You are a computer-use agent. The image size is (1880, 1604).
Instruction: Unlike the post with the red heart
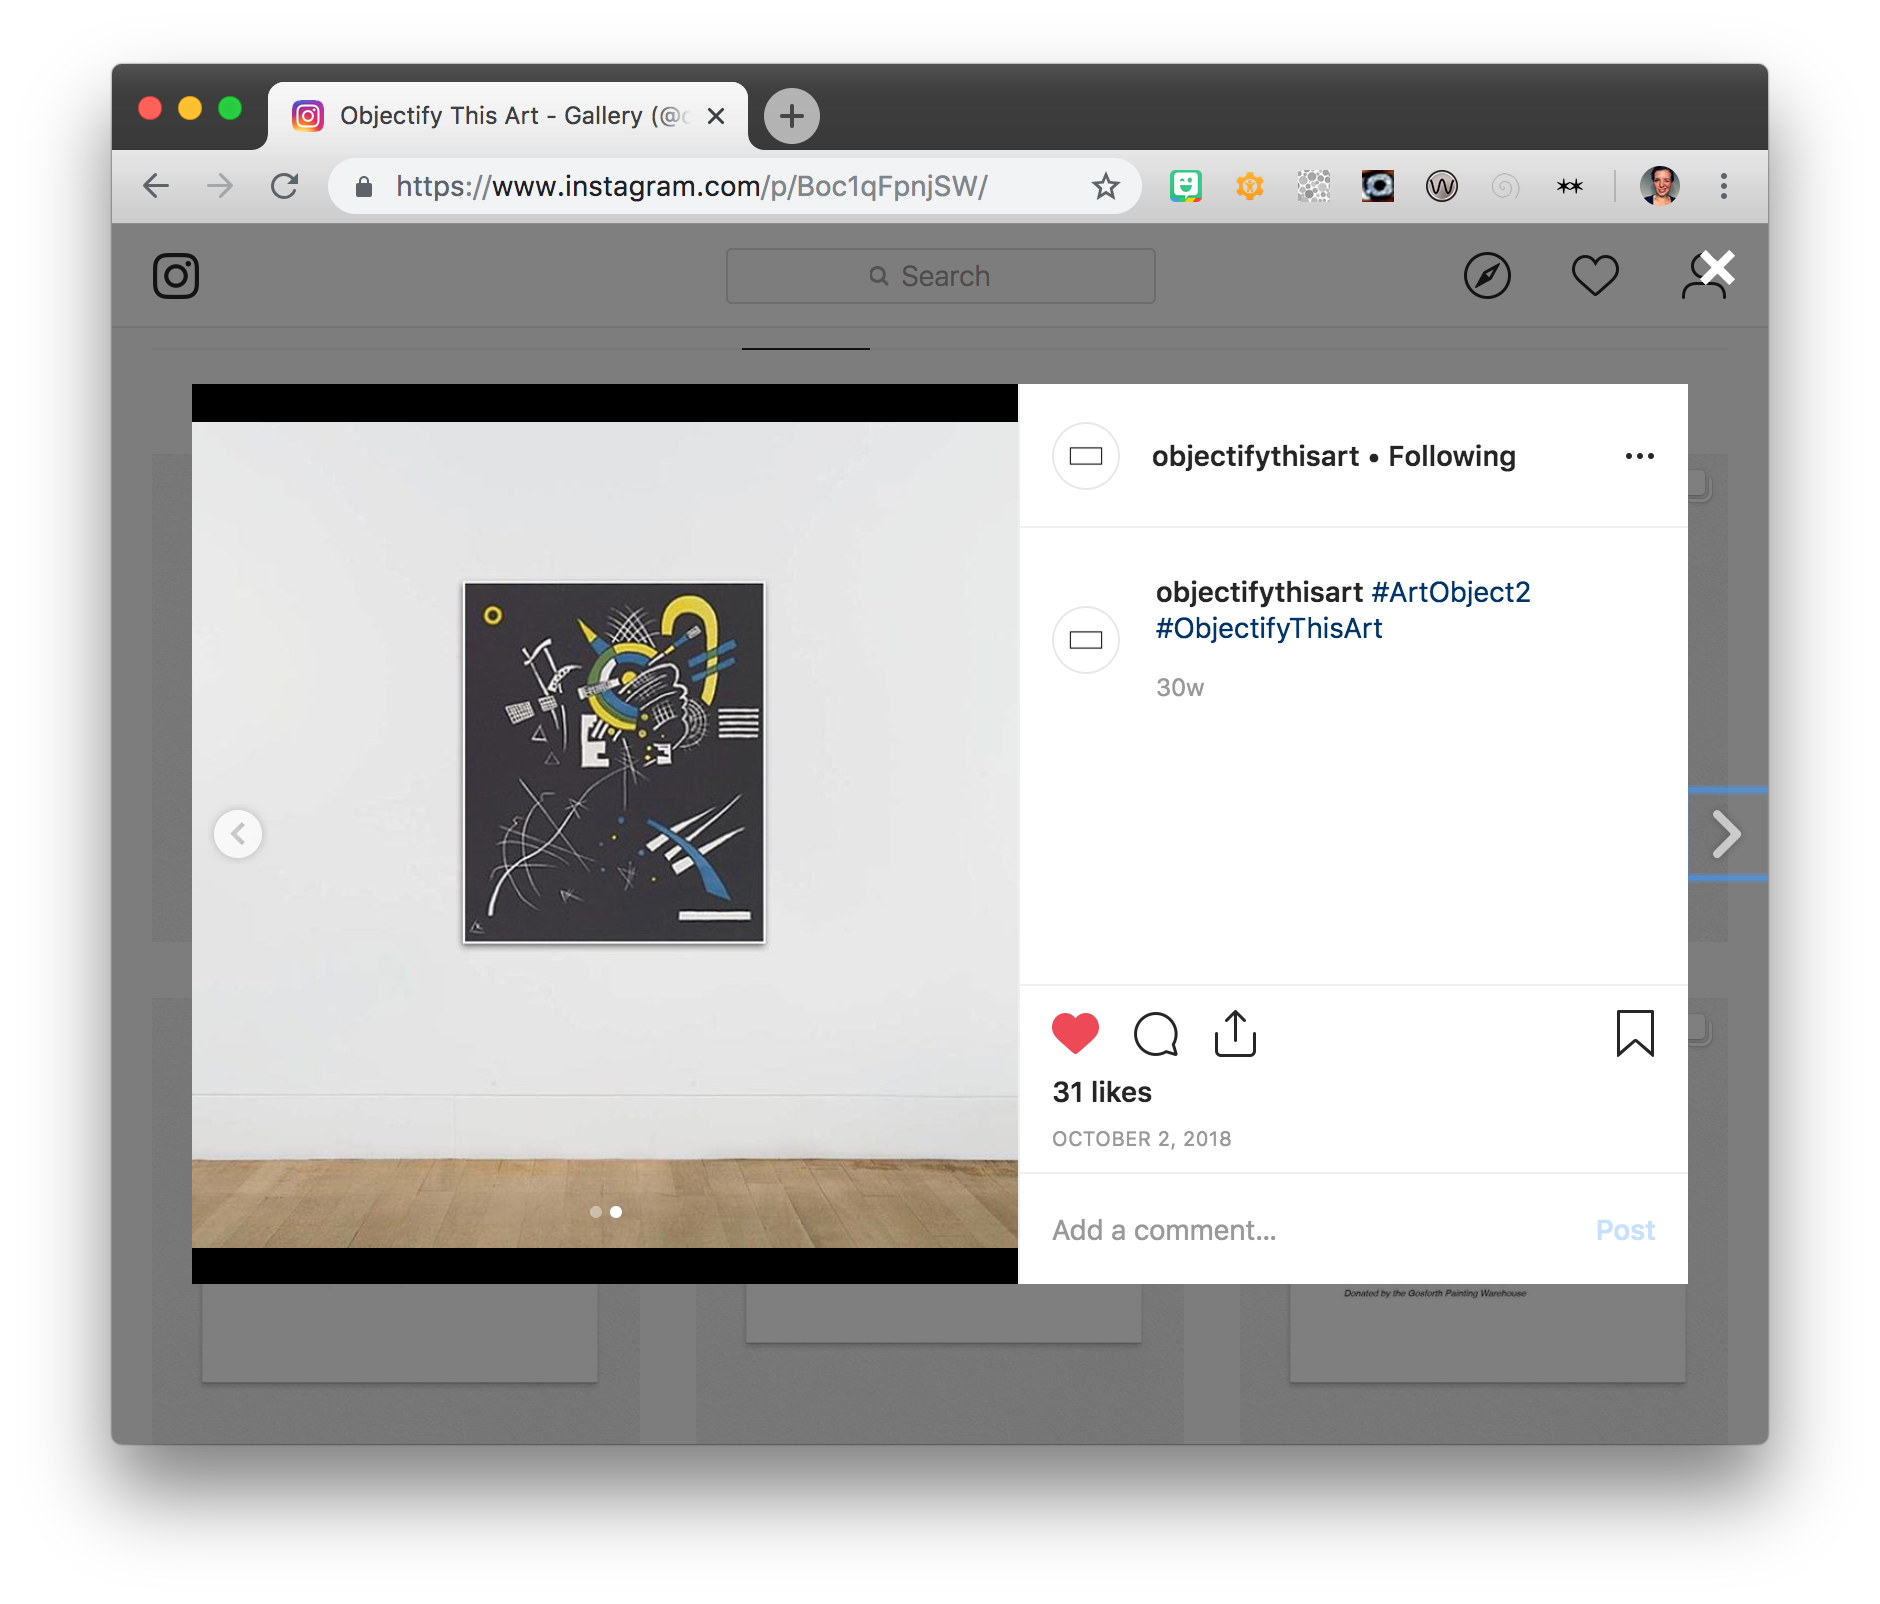[x=1075, y=1033]
